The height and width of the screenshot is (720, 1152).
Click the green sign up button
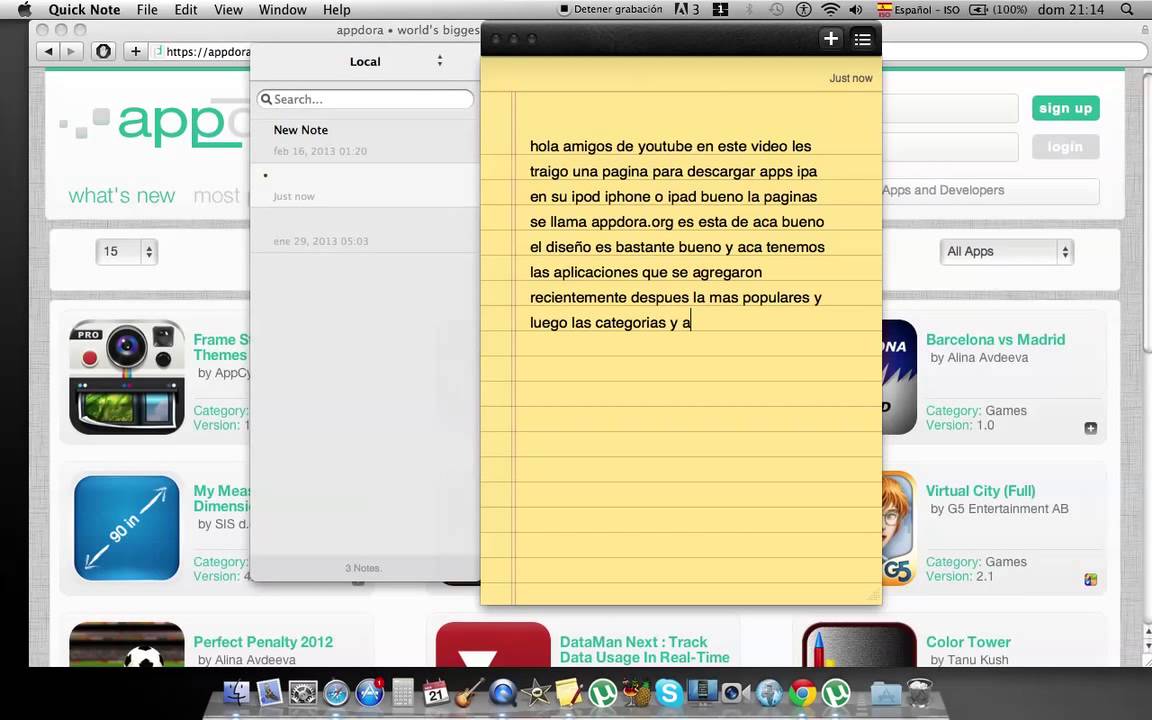[1065, 108]
